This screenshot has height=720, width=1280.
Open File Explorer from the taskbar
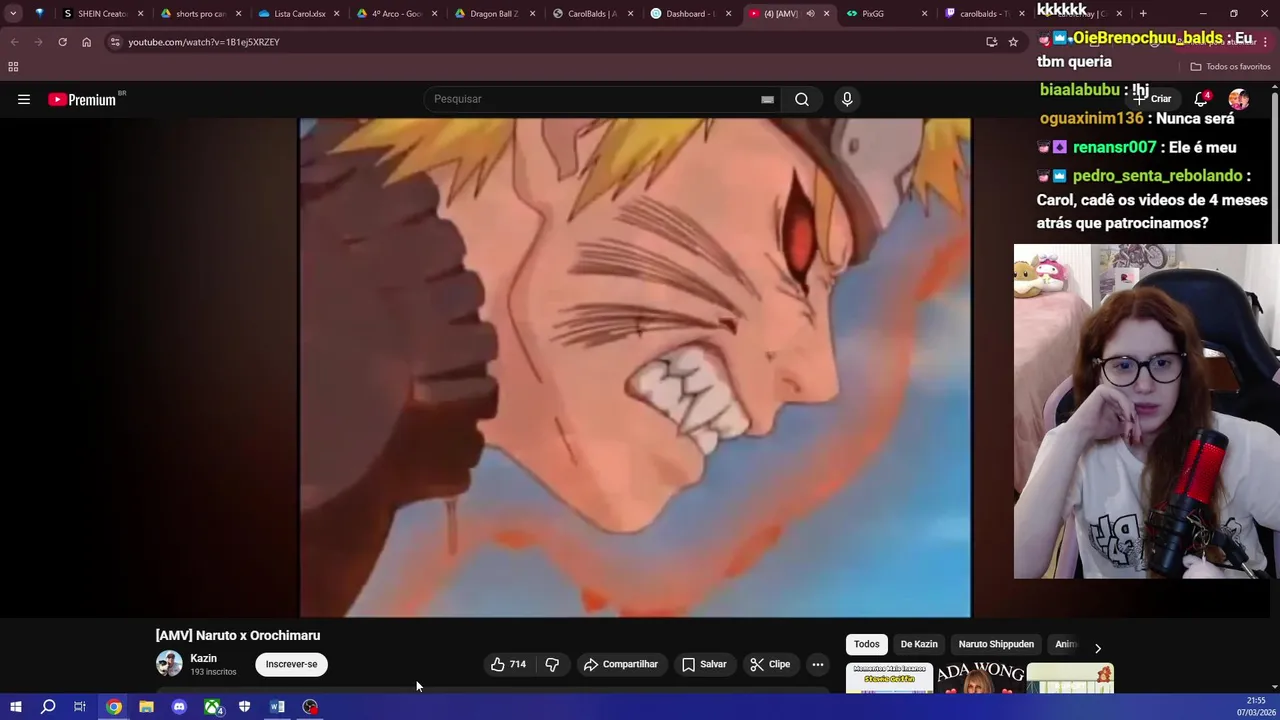point(146,707)
